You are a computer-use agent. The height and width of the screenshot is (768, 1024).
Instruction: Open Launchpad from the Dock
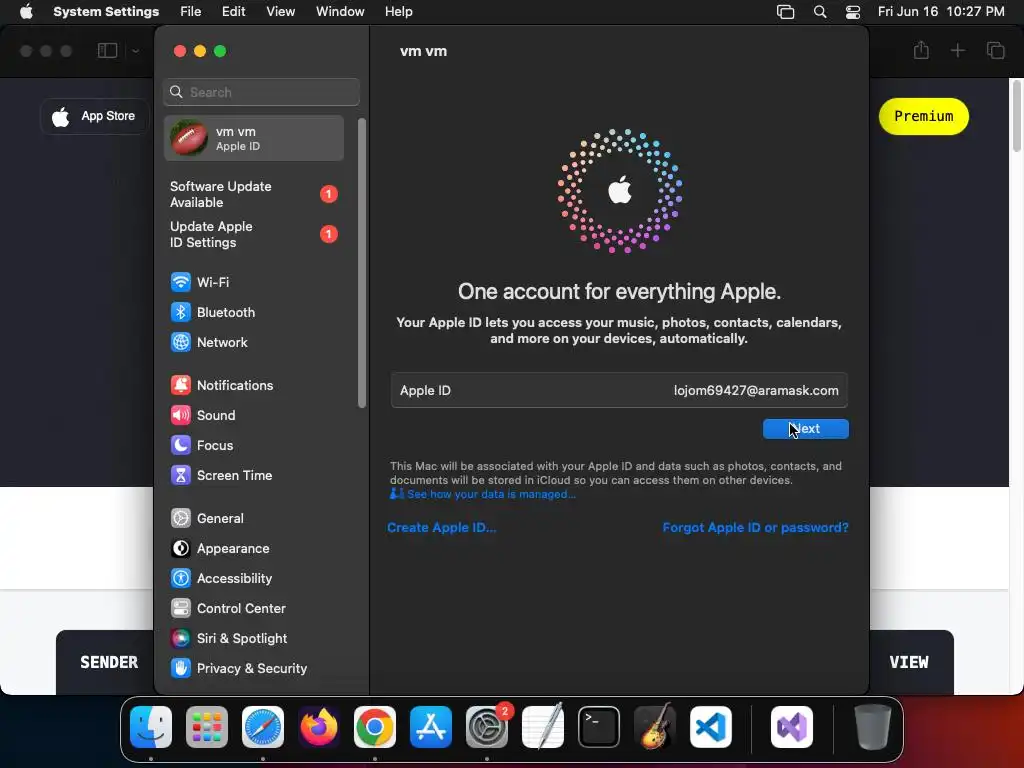coord(207,727)
